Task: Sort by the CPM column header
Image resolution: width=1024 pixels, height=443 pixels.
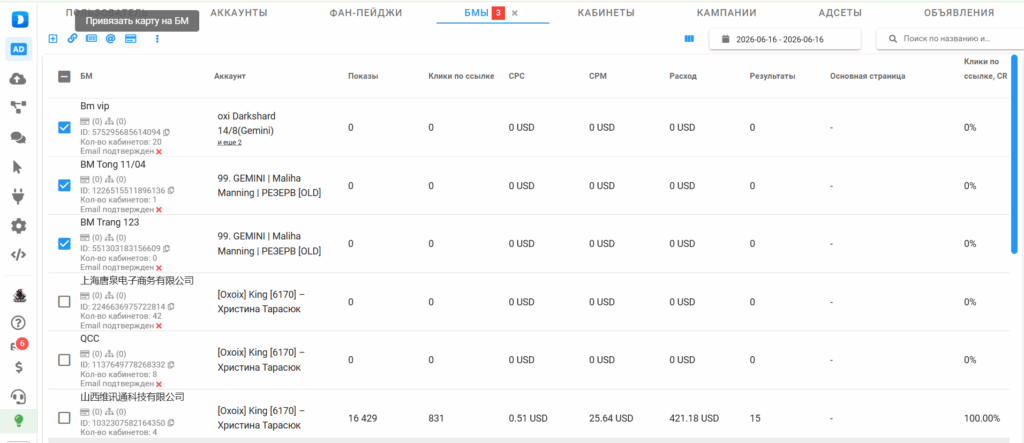Action: [598, 76]
